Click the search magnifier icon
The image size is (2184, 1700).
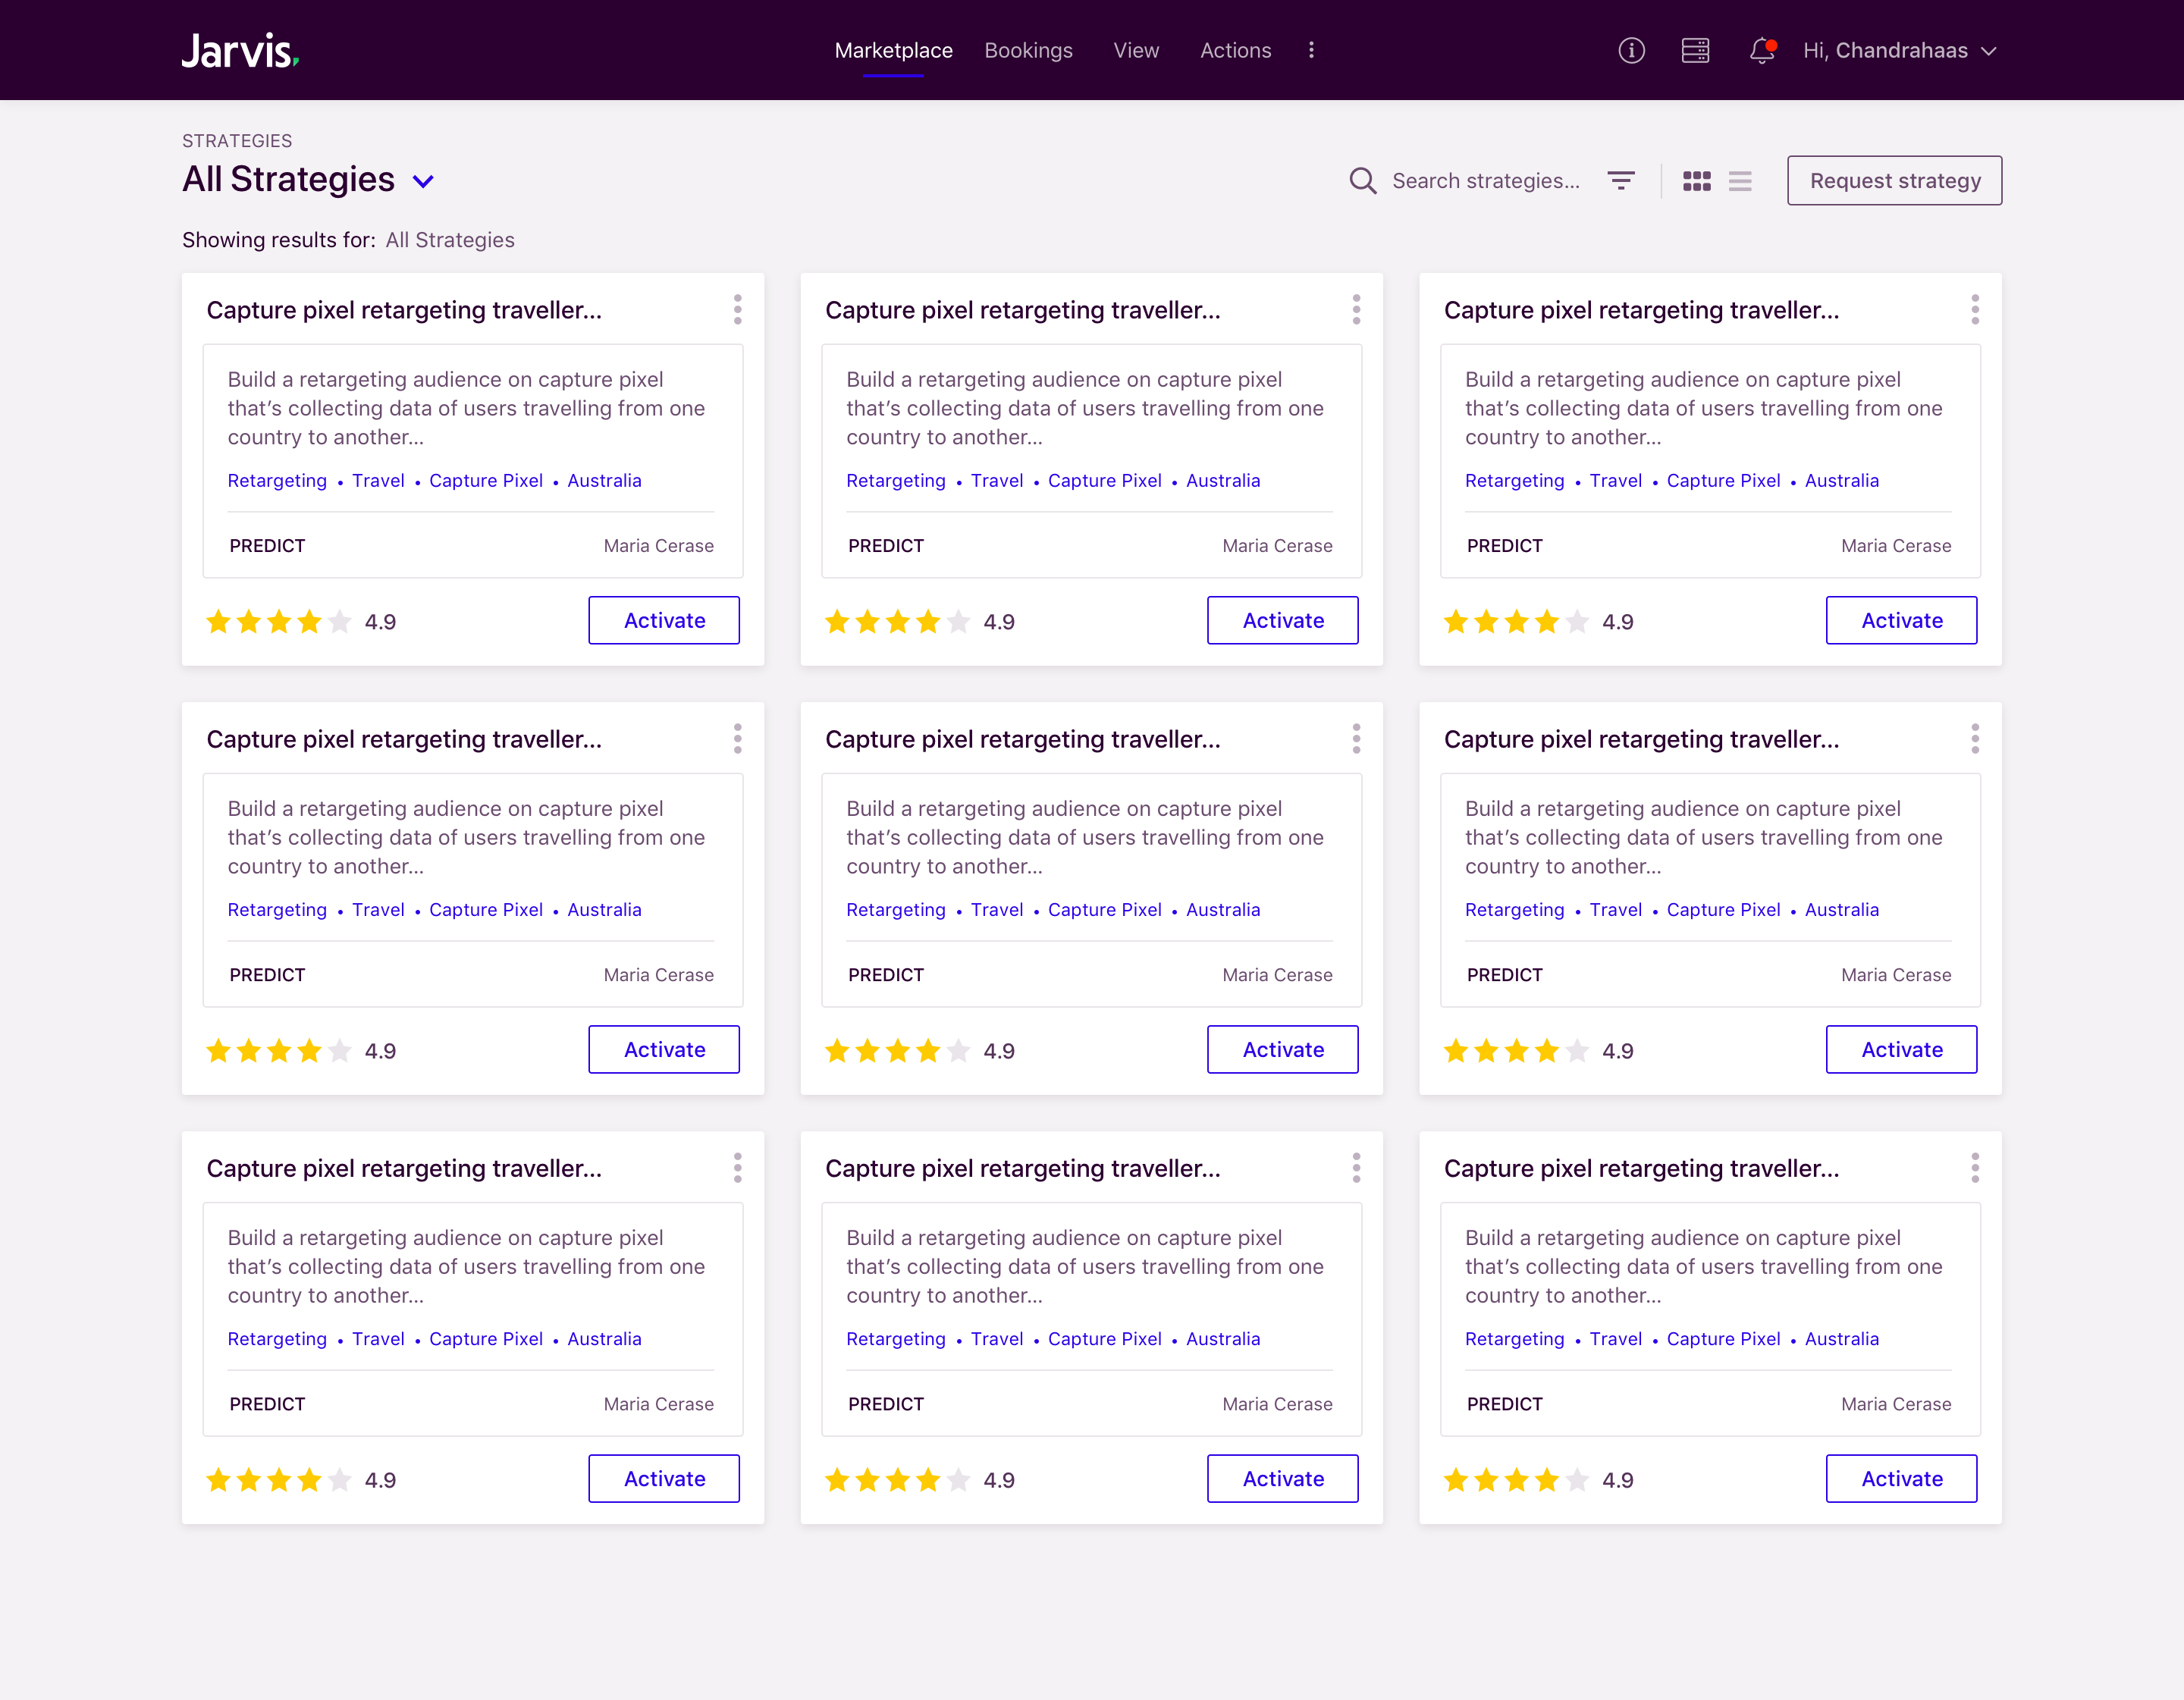click(x=1362, y=181)
